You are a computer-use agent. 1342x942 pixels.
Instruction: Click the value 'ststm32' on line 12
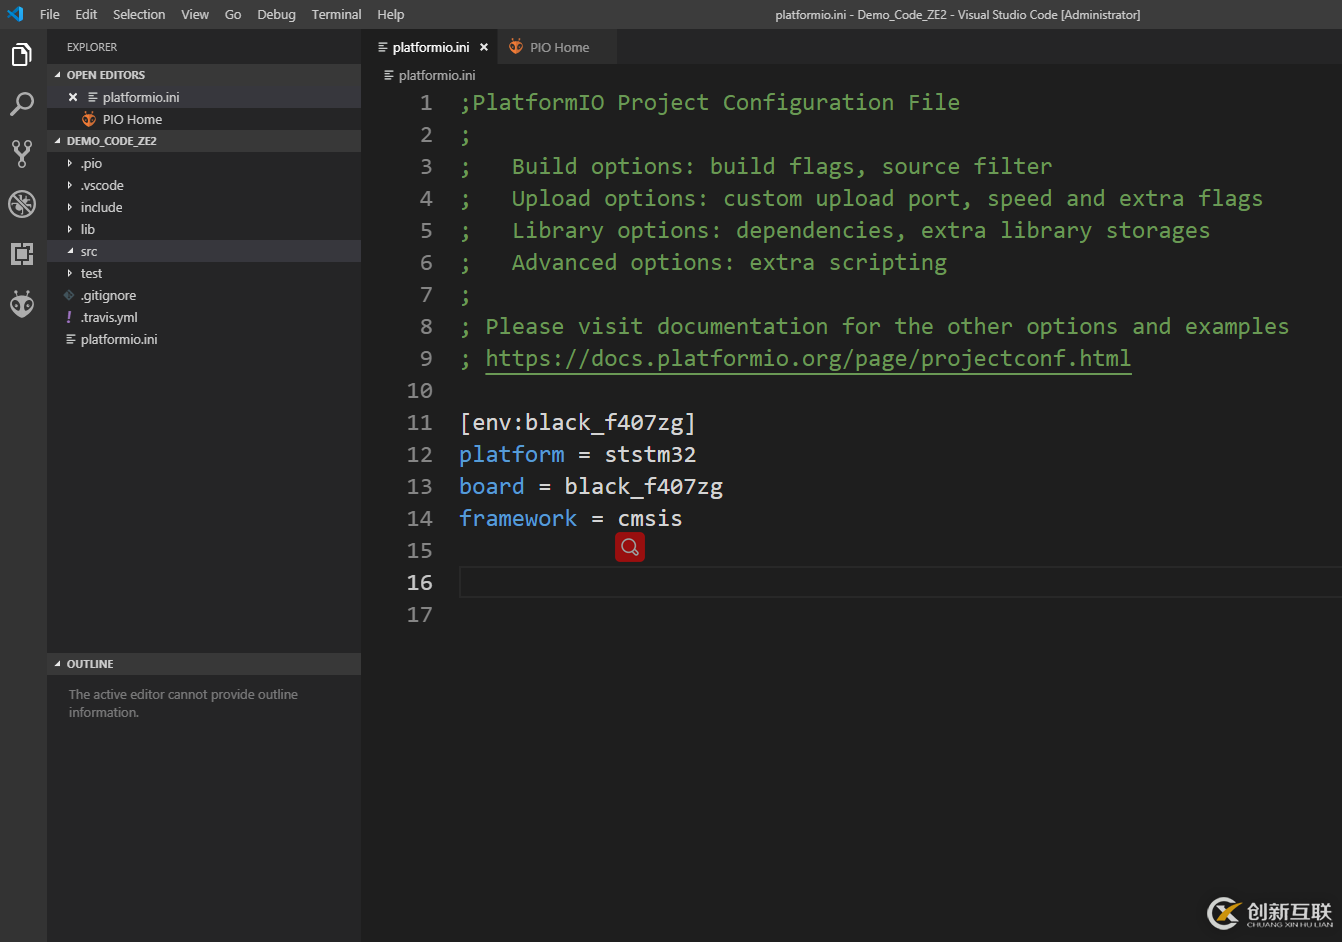(650, 454)
